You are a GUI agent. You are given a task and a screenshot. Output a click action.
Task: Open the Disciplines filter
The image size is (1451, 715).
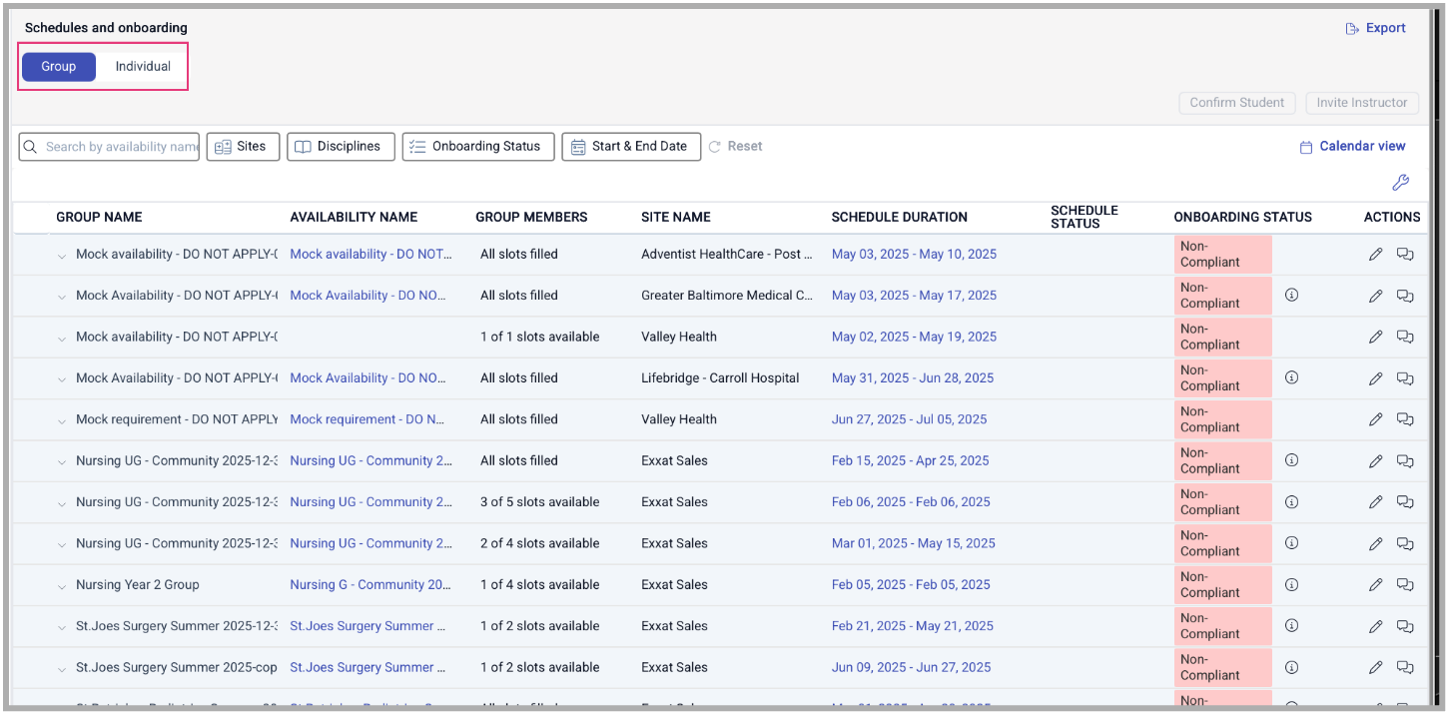pos(340,146)
